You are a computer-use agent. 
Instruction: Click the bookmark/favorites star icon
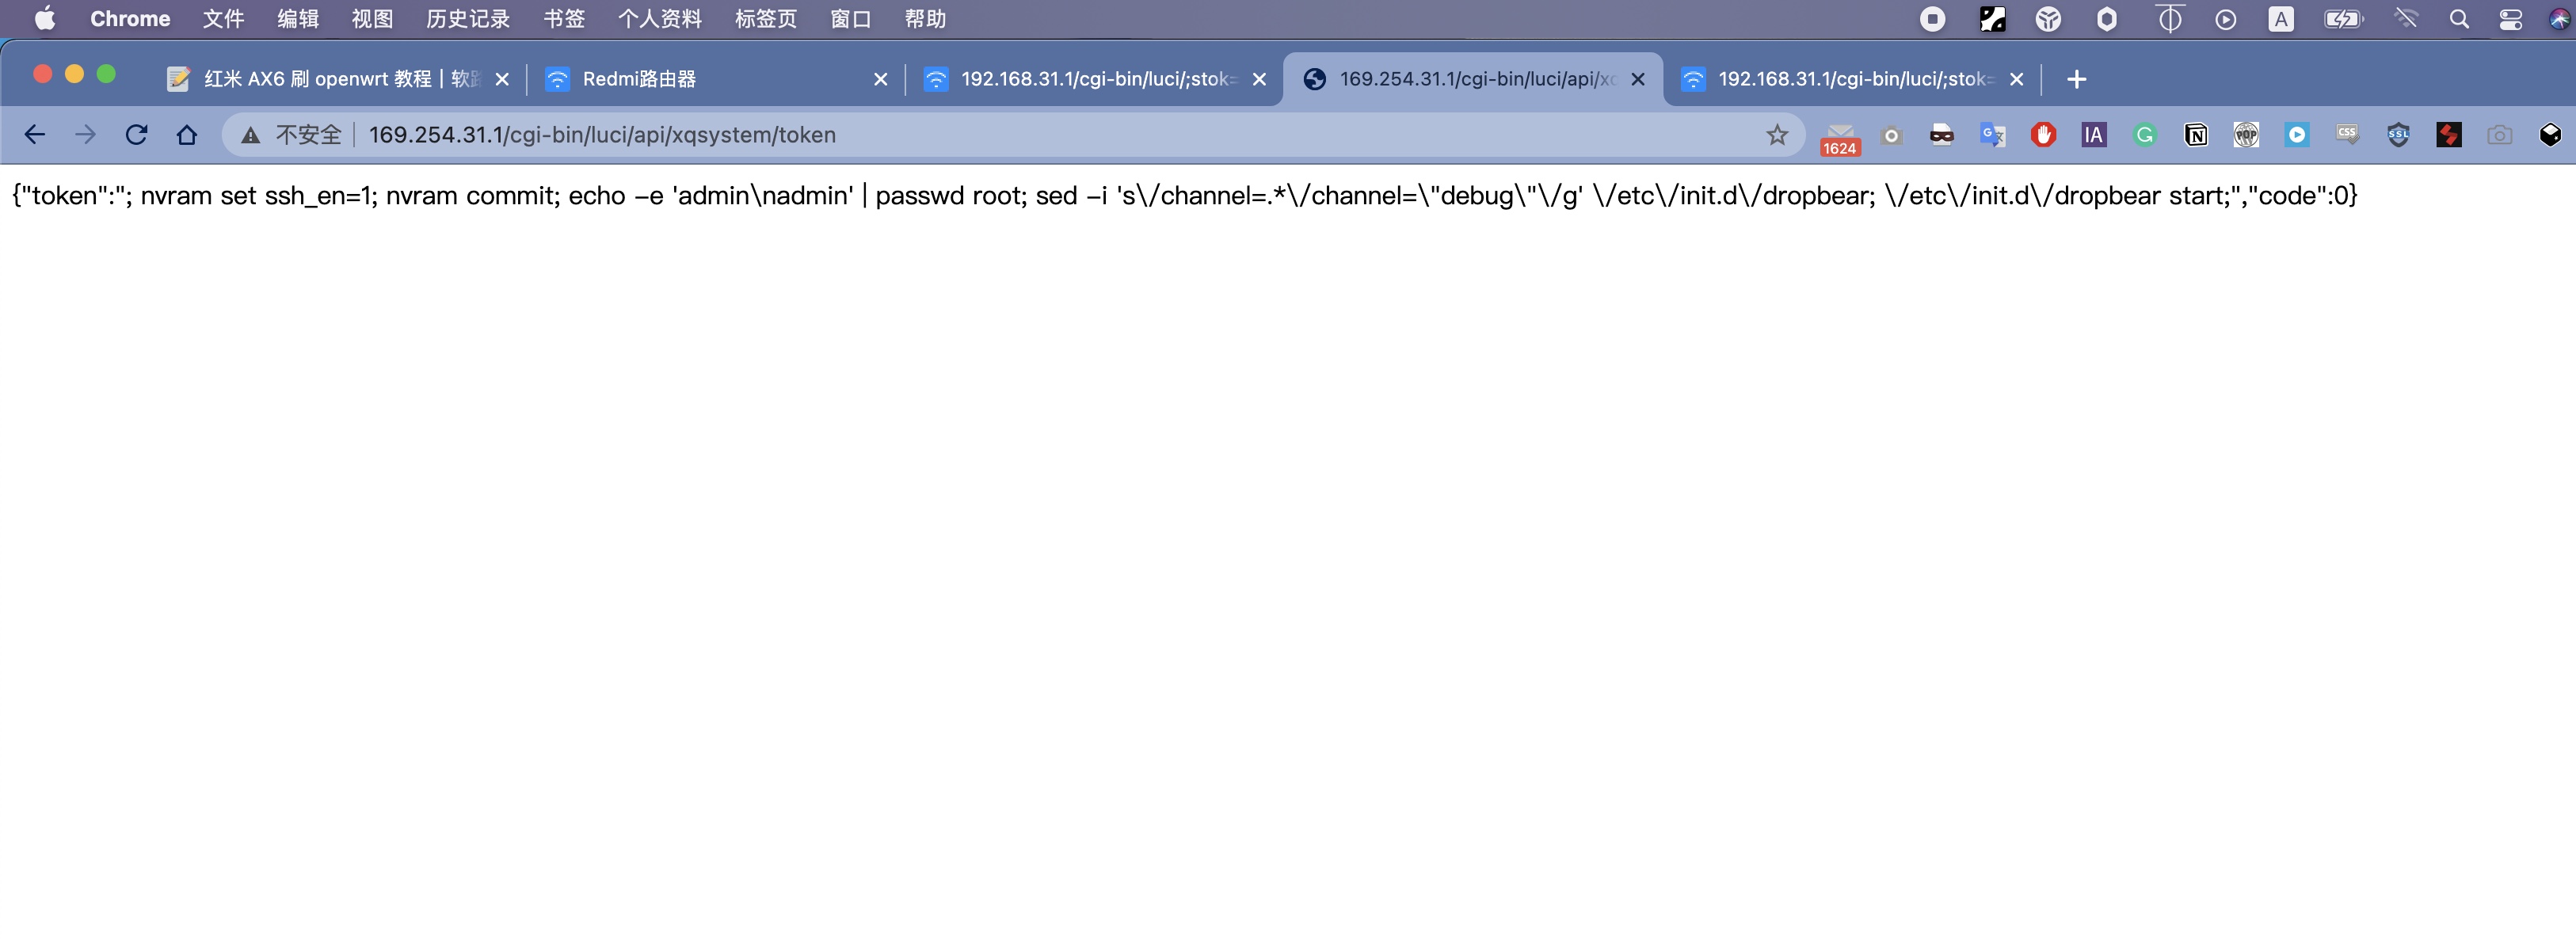point(1776,135)
